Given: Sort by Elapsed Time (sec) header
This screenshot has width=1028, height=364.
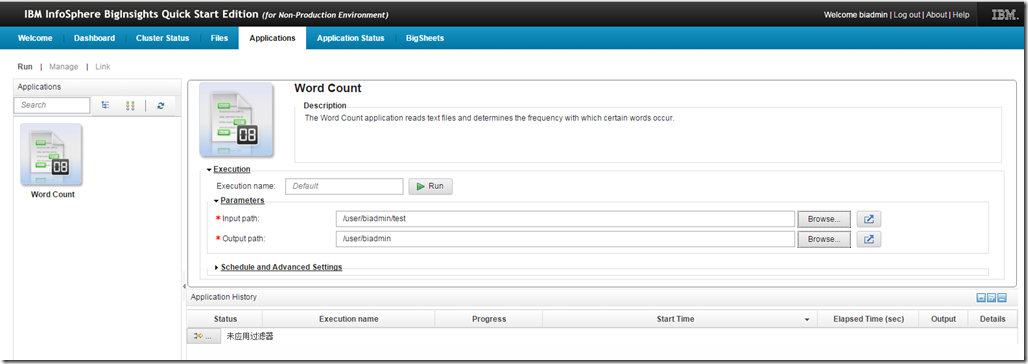Looking at the screenshot, I should (x=868, y=319).
